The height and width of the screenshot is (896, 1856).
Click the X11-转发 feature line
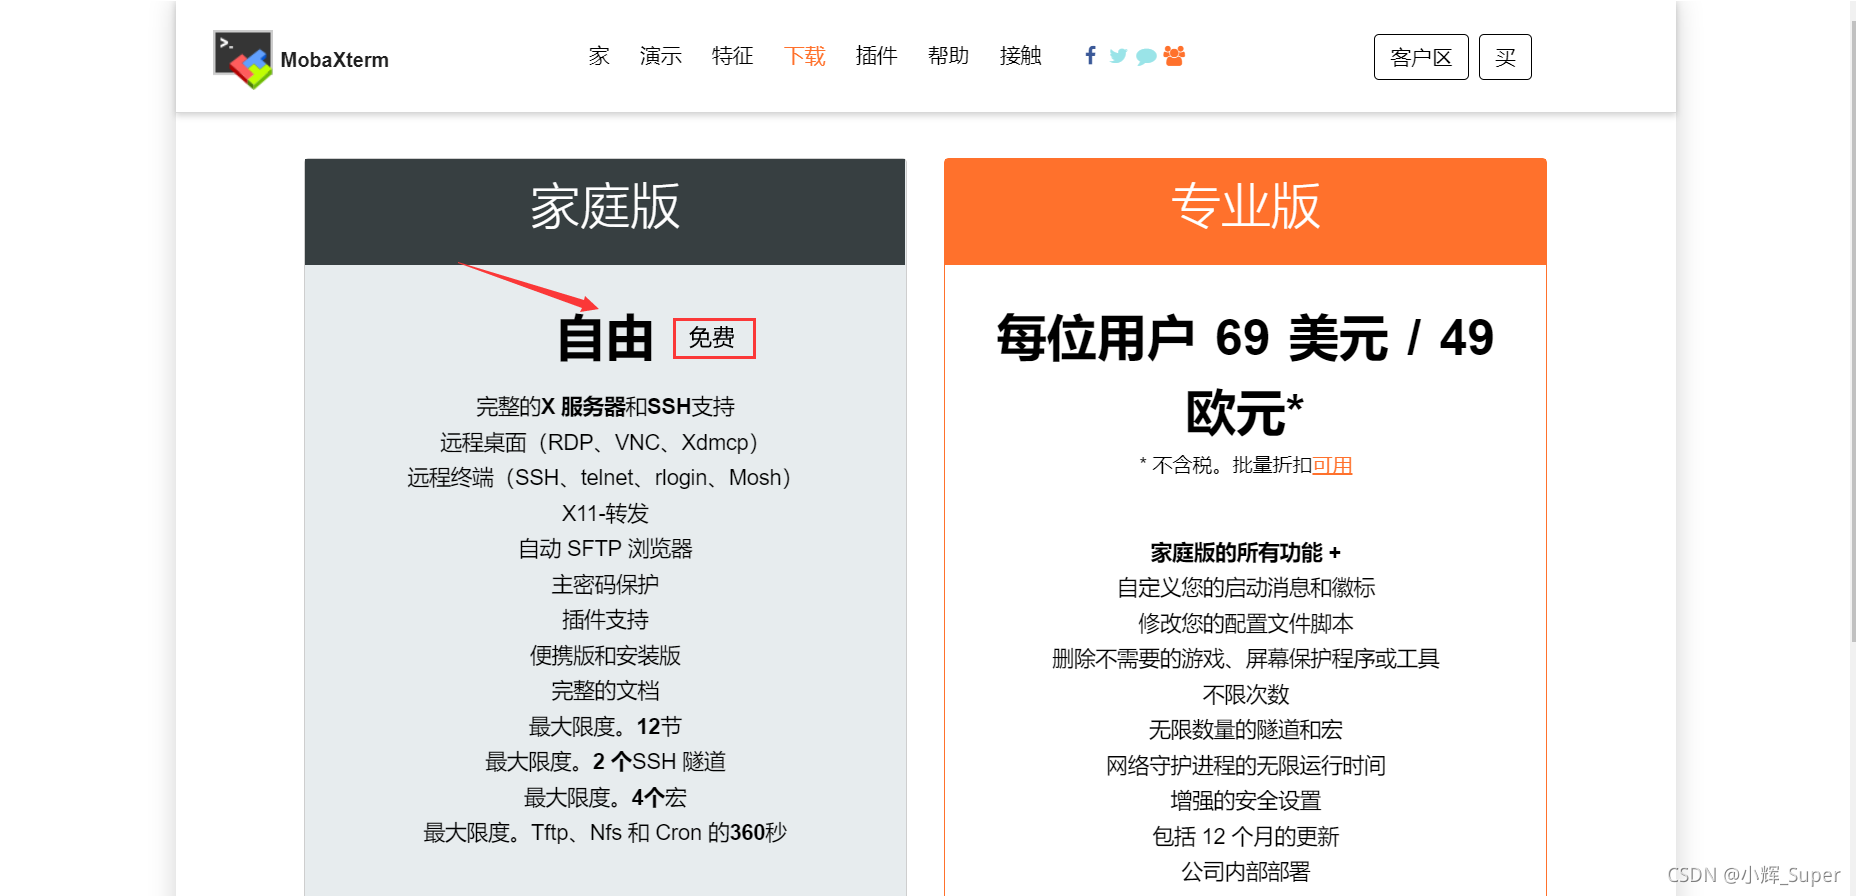[x=605, y=514]
